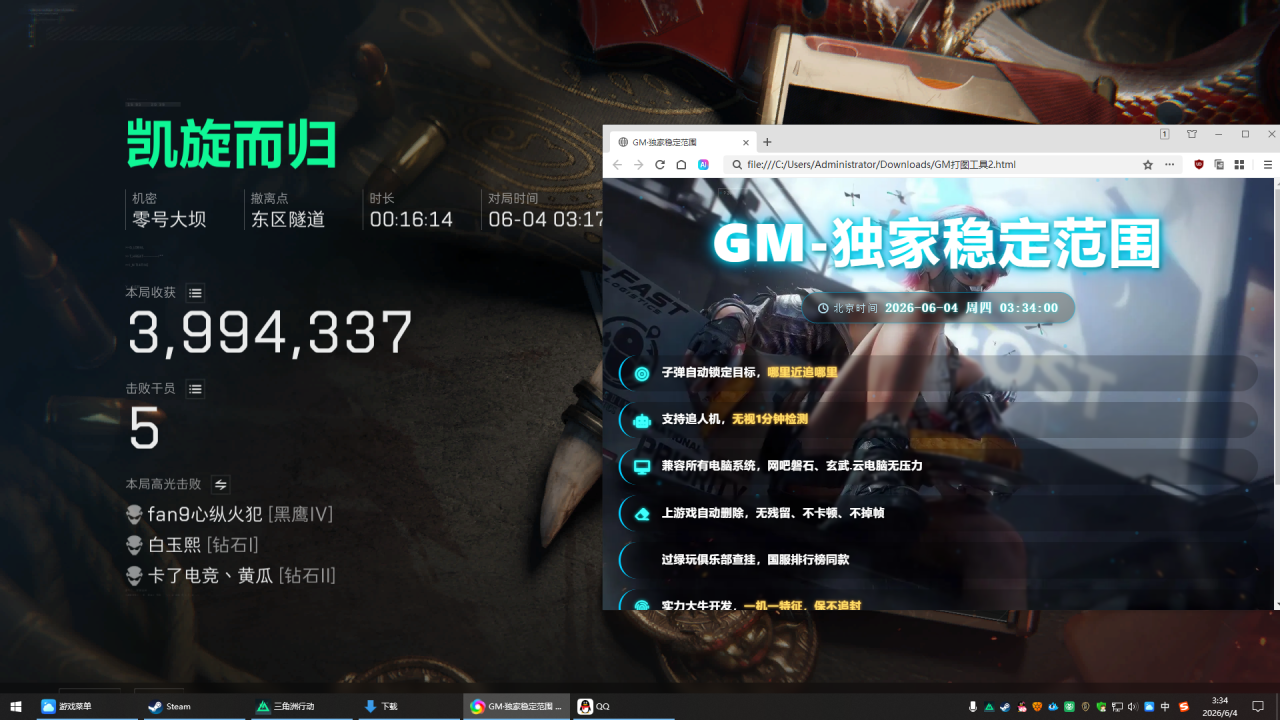The image size is (1280, 720).
Task: Click the 3,994,337 earnings value
Action: click(x=270, y=333)
